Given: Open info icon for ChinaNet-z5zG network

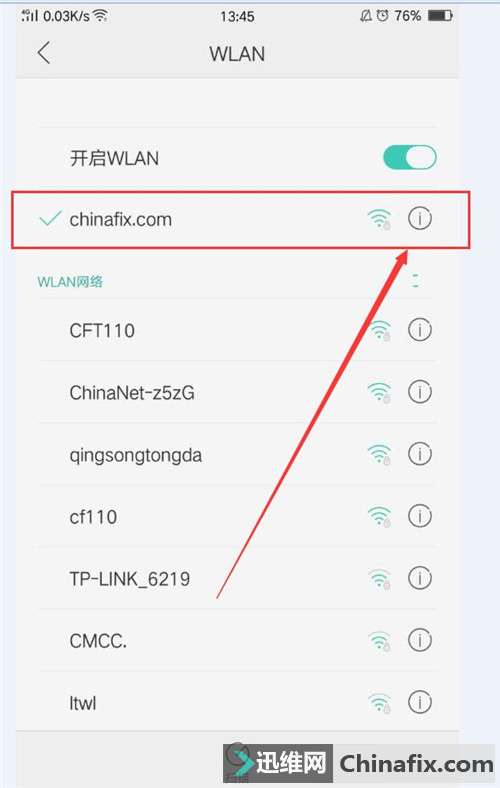Looking at the screenshot, I should pos(420,392).
